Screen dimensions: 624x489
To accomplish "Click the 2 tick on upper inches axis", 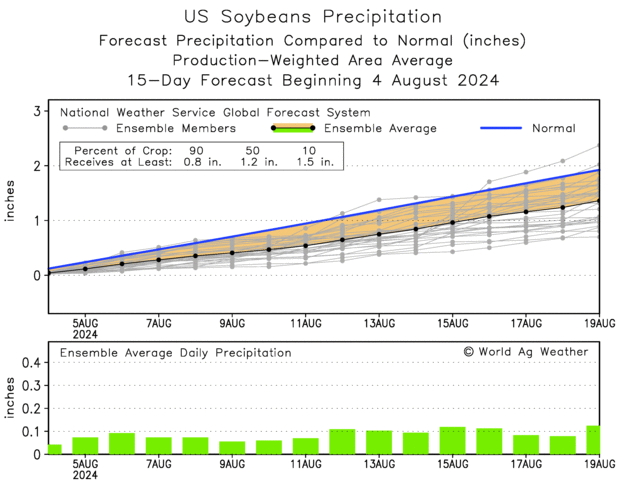I will (x=37, y=166).
